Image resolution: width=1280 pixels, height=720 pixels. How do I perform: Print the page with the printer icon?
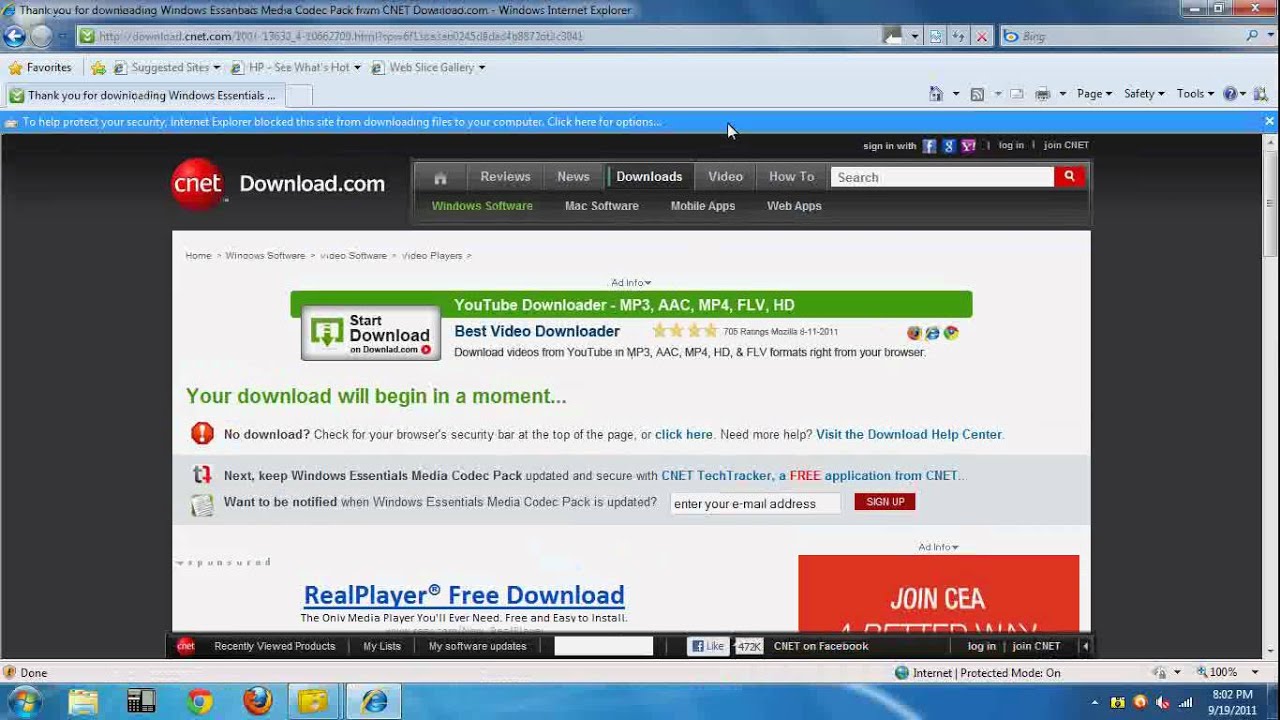tap(1042, 94)
